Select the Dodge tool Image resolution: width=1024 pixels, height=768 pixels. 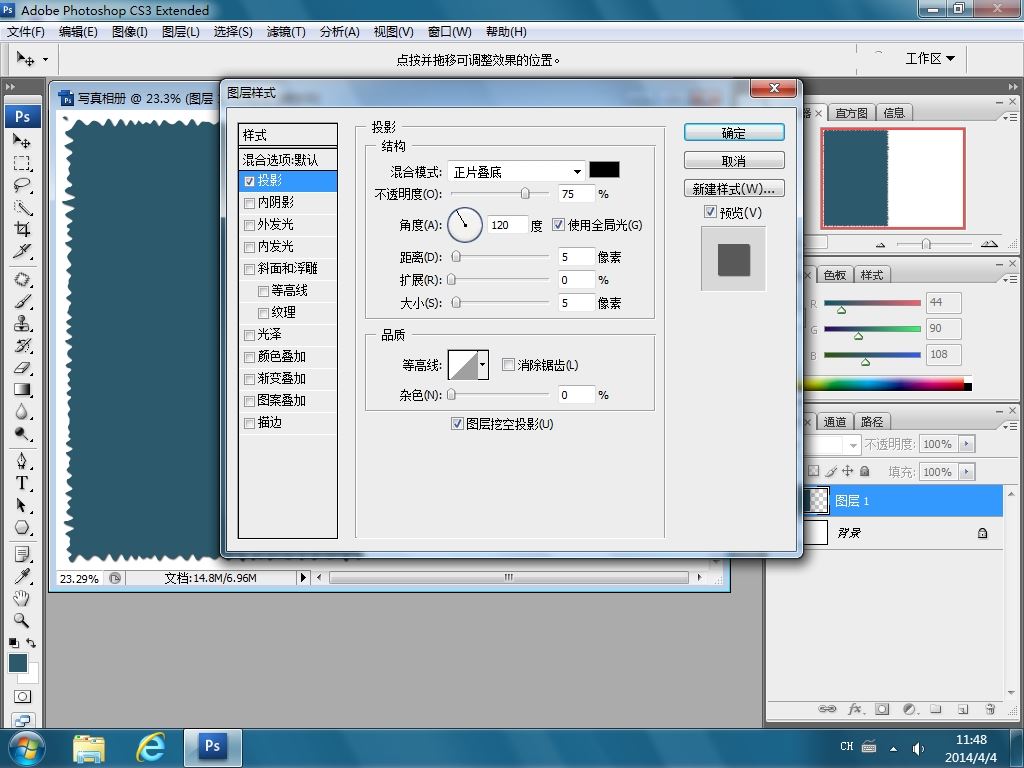pos(22,434)
